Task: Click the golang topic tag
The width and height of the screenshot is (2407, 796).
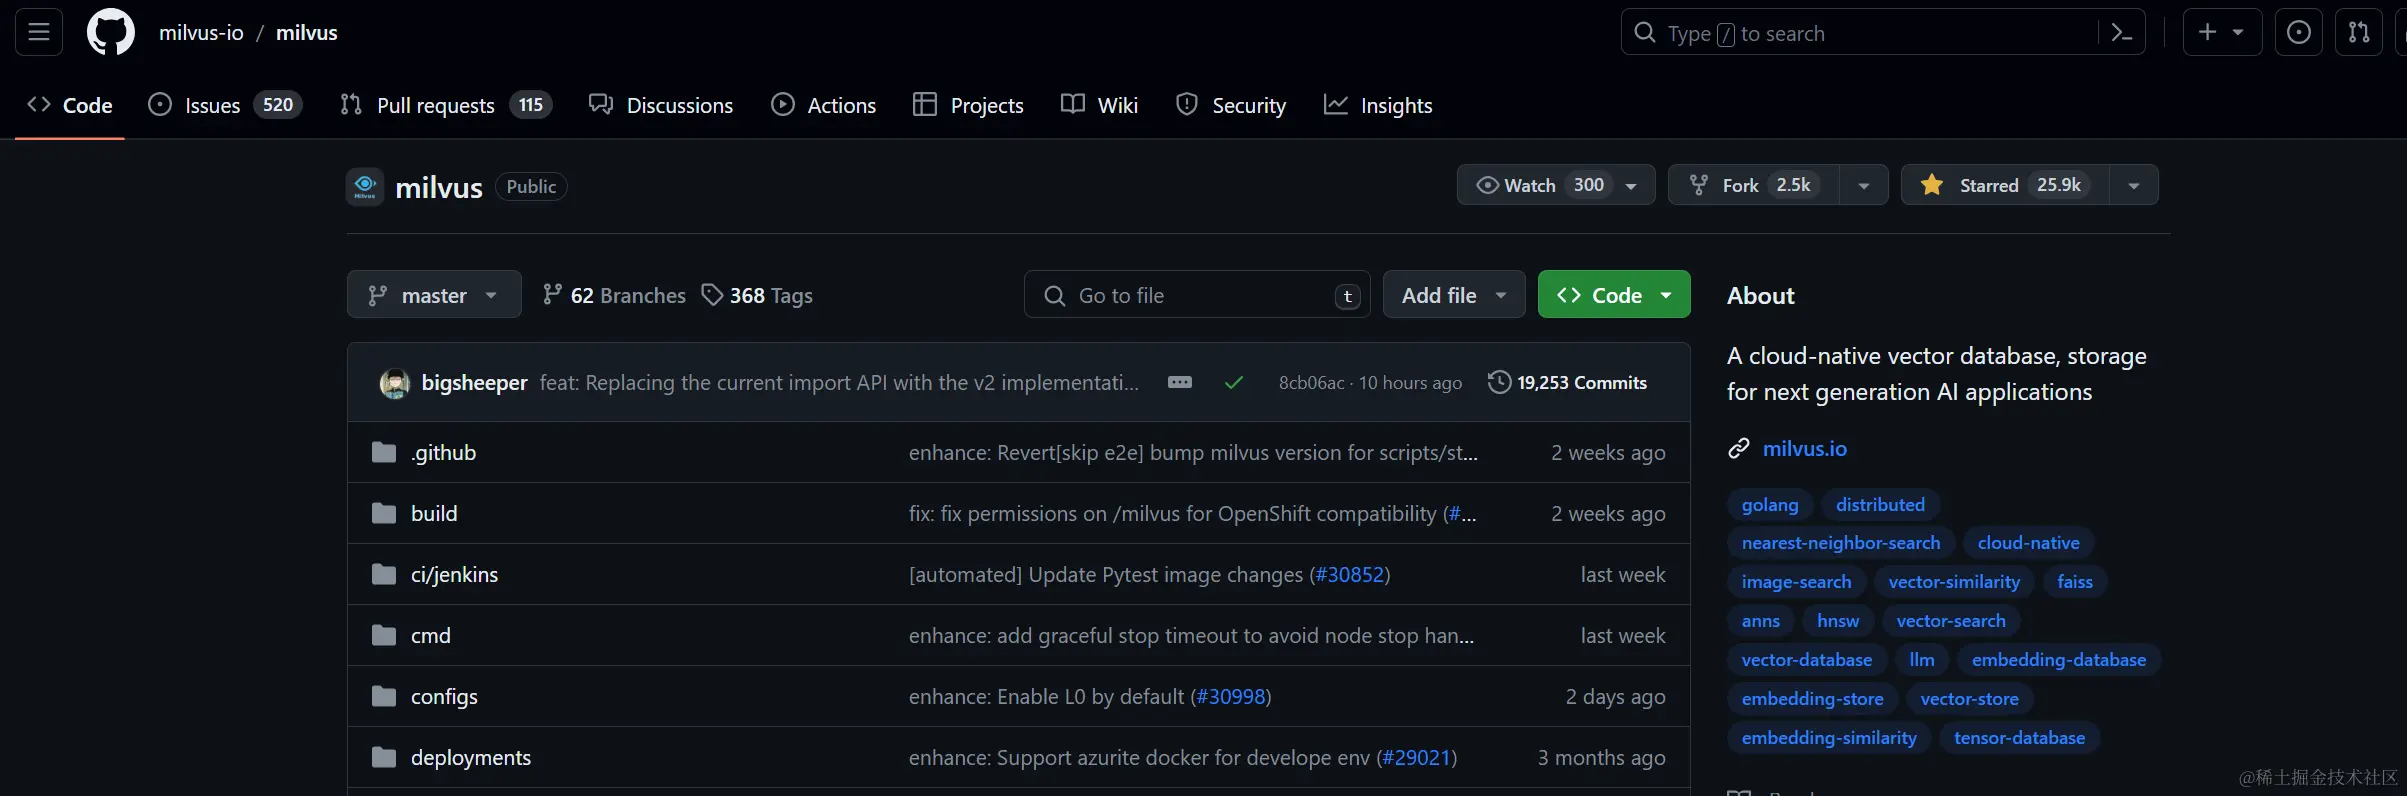Action: (1770, 505)
